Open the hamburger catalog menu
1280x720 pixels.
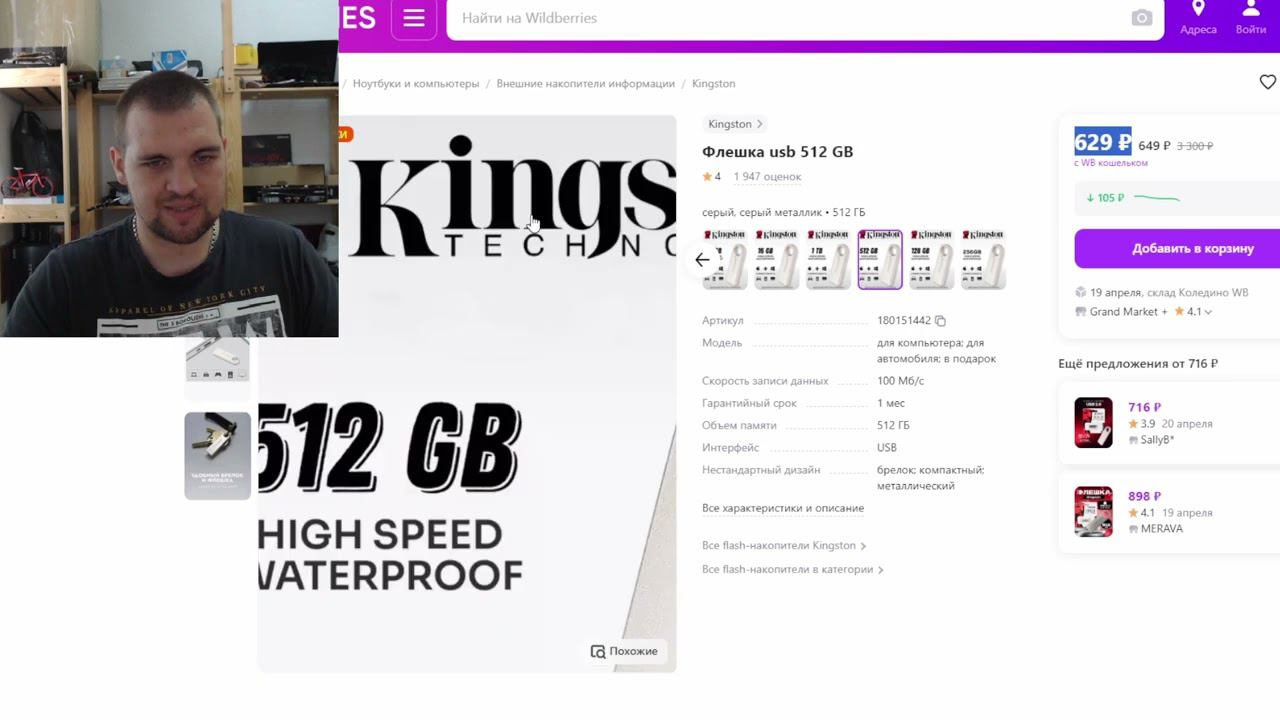point(414,18)
